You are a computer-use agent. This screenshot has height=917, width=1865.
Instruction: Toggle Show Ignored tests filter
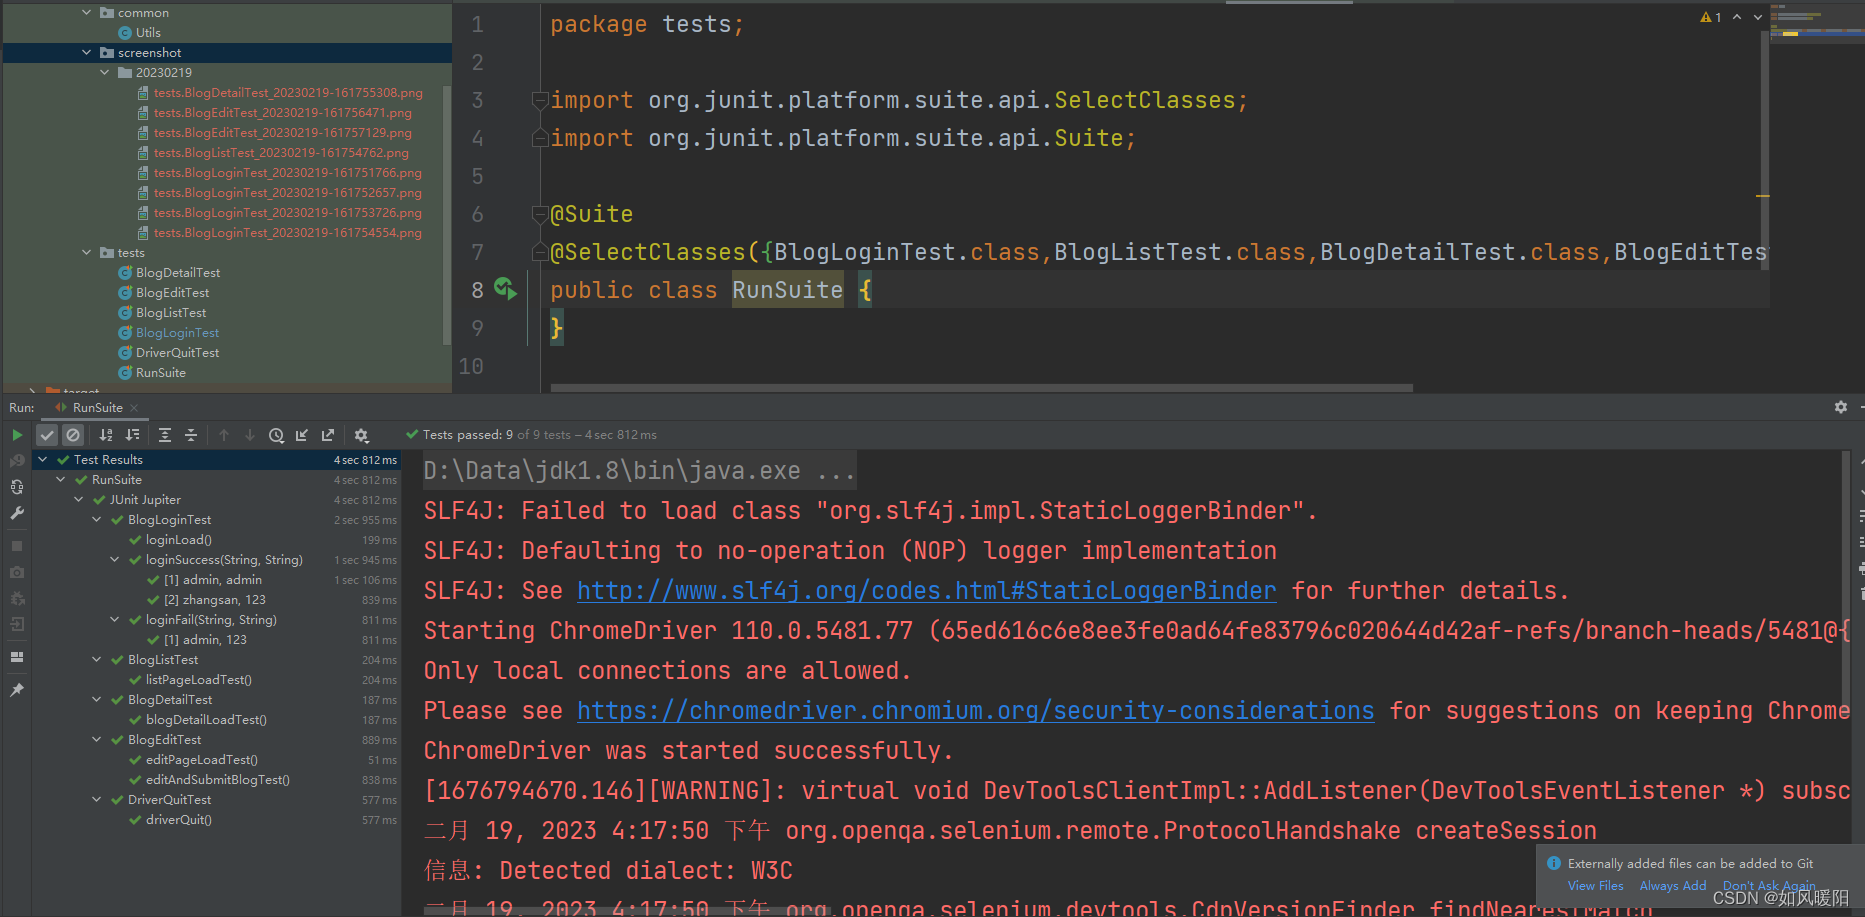coord(73,435)
